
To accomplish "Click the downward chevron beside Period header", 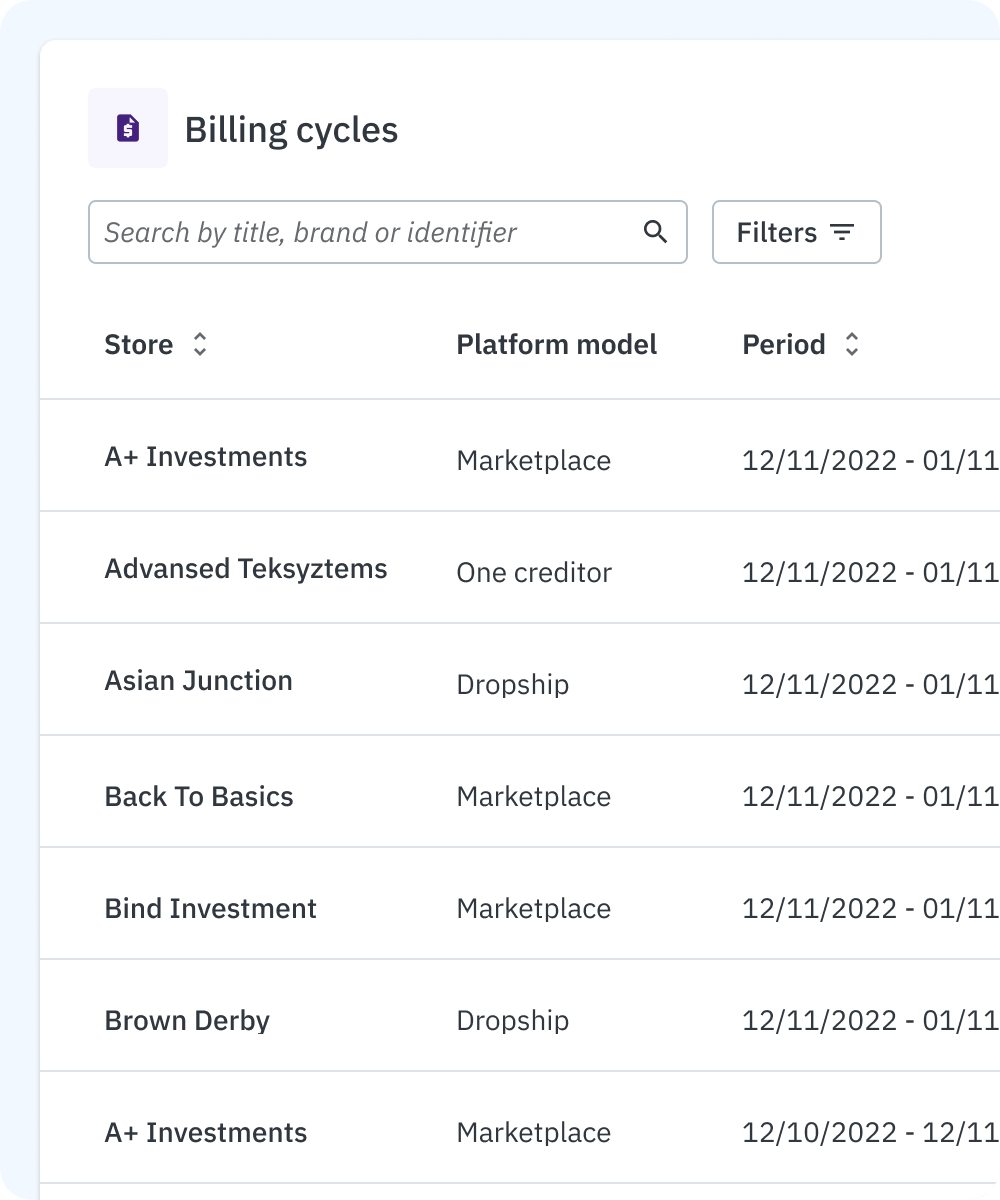I will click(x=852, y=350).
